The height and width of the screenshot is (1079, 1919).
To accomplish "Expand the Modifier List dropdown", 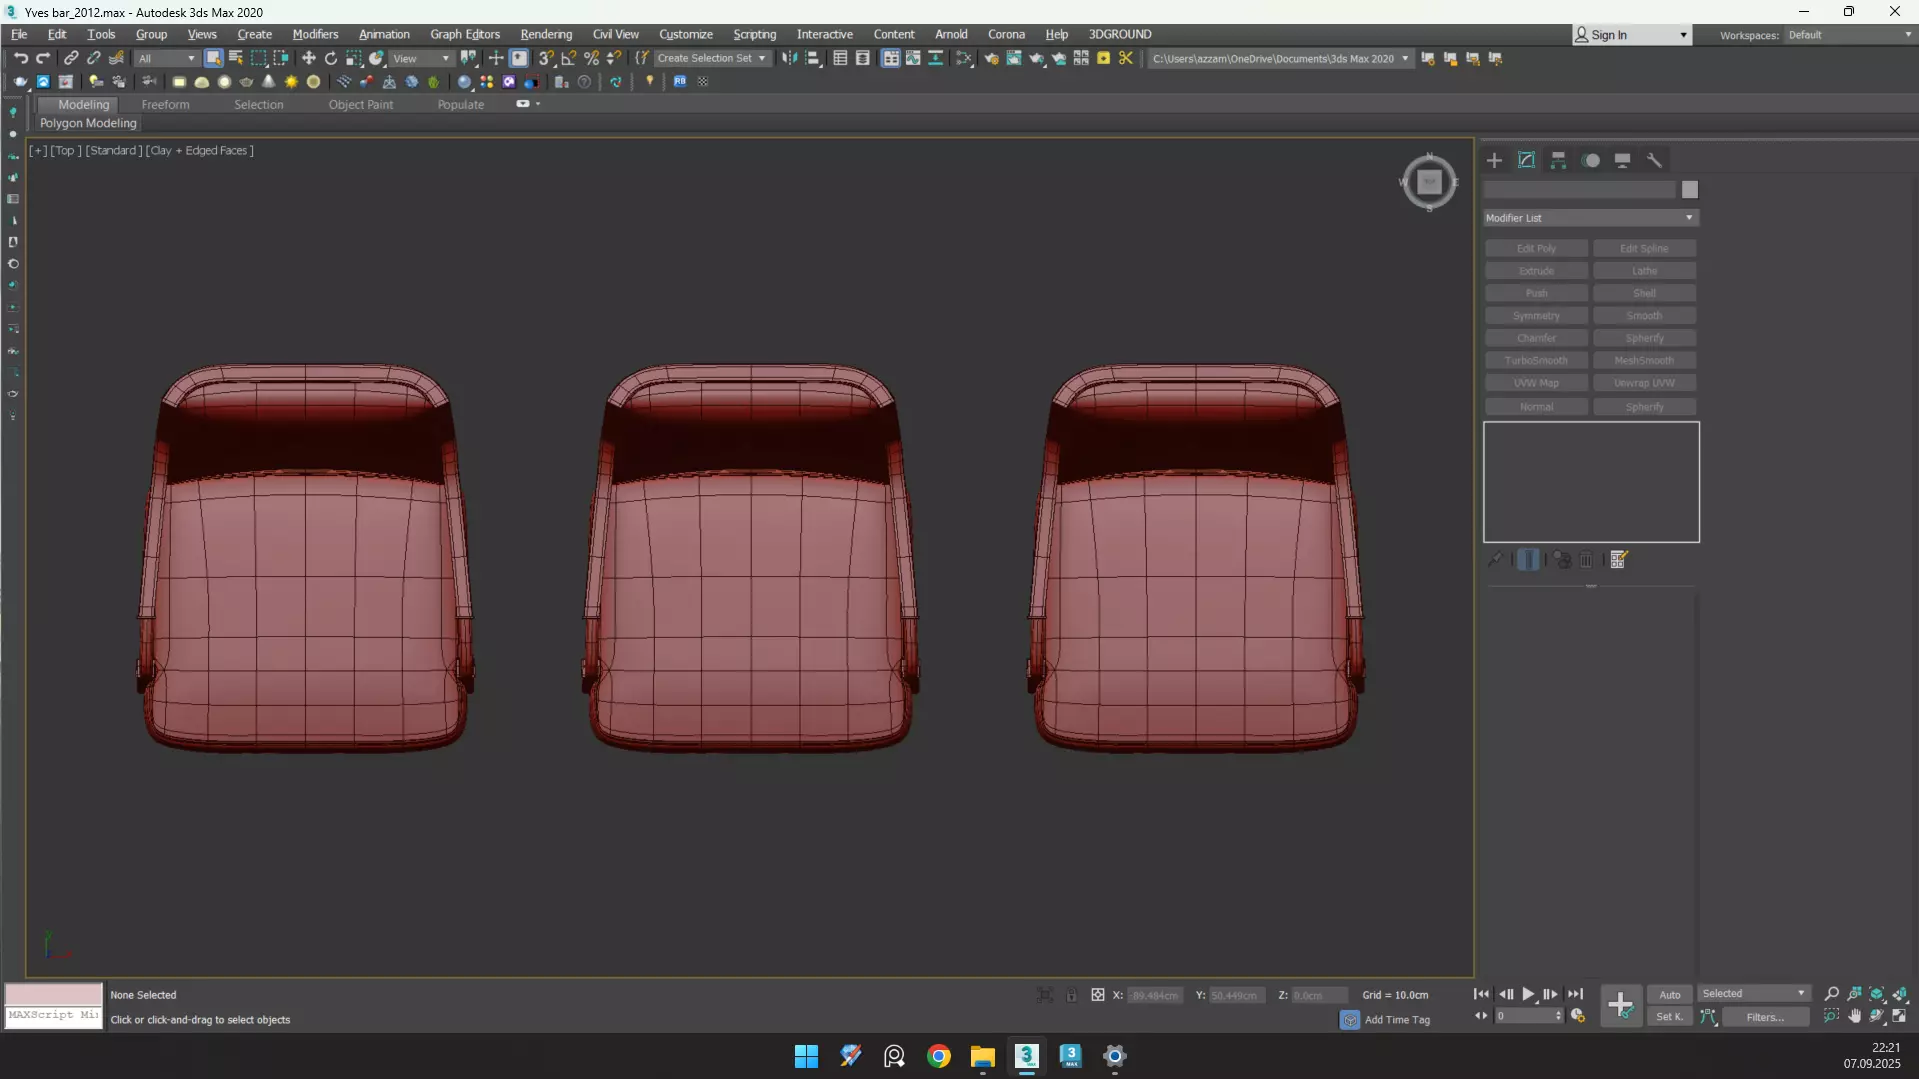I will [1591, 218].
